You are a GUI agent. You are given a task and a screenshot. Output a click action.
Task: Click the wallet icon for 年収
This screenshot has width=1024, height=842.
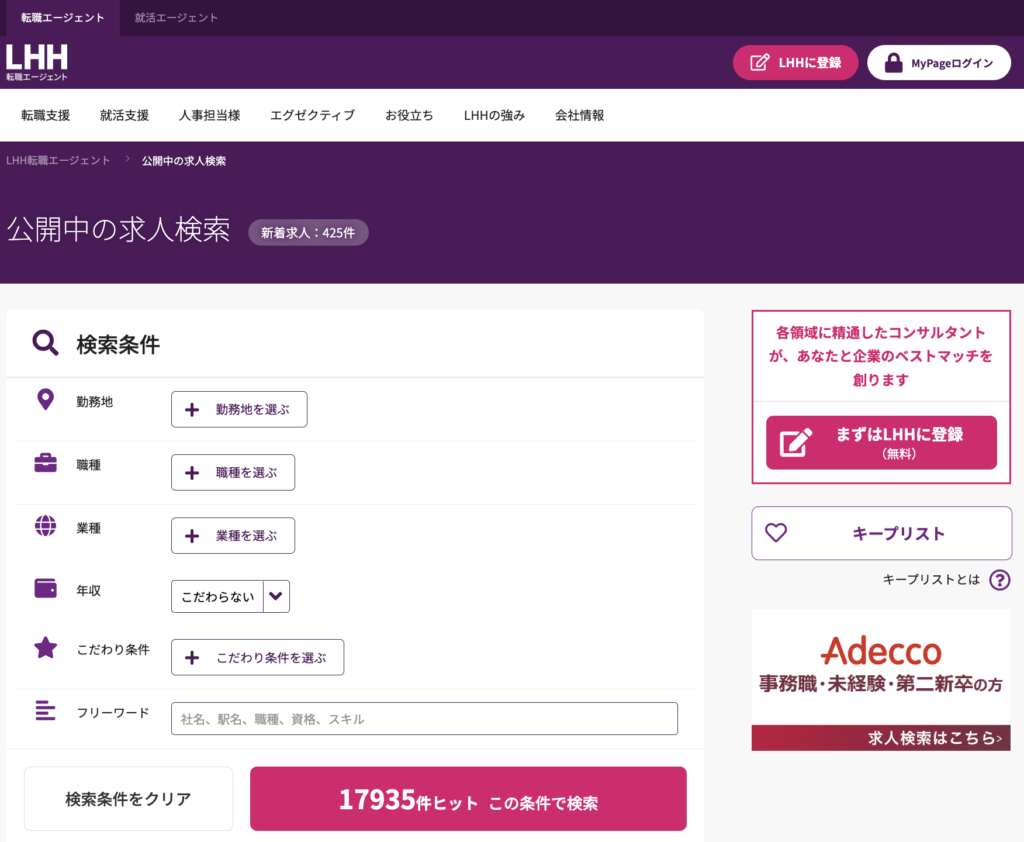[x=45, y=588]
